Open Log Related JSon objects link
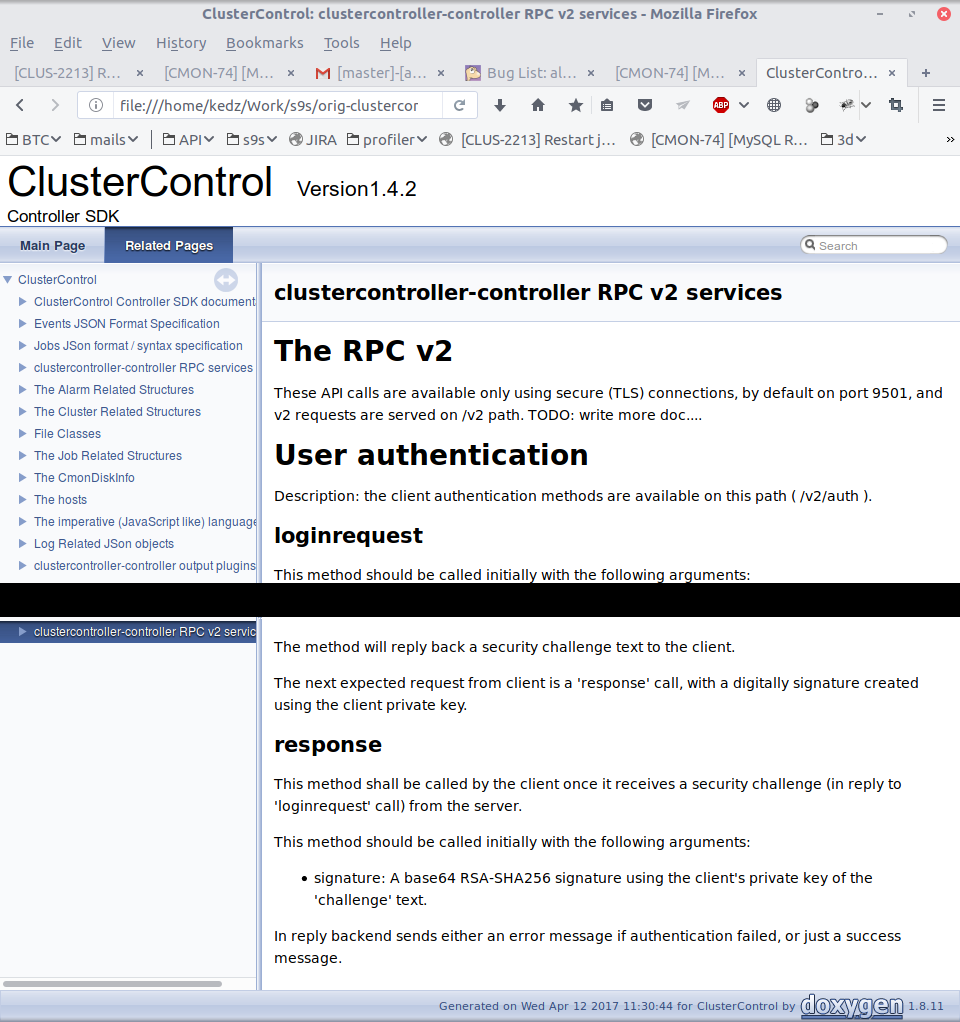The image size is (960, 1022). pos(104,544)
